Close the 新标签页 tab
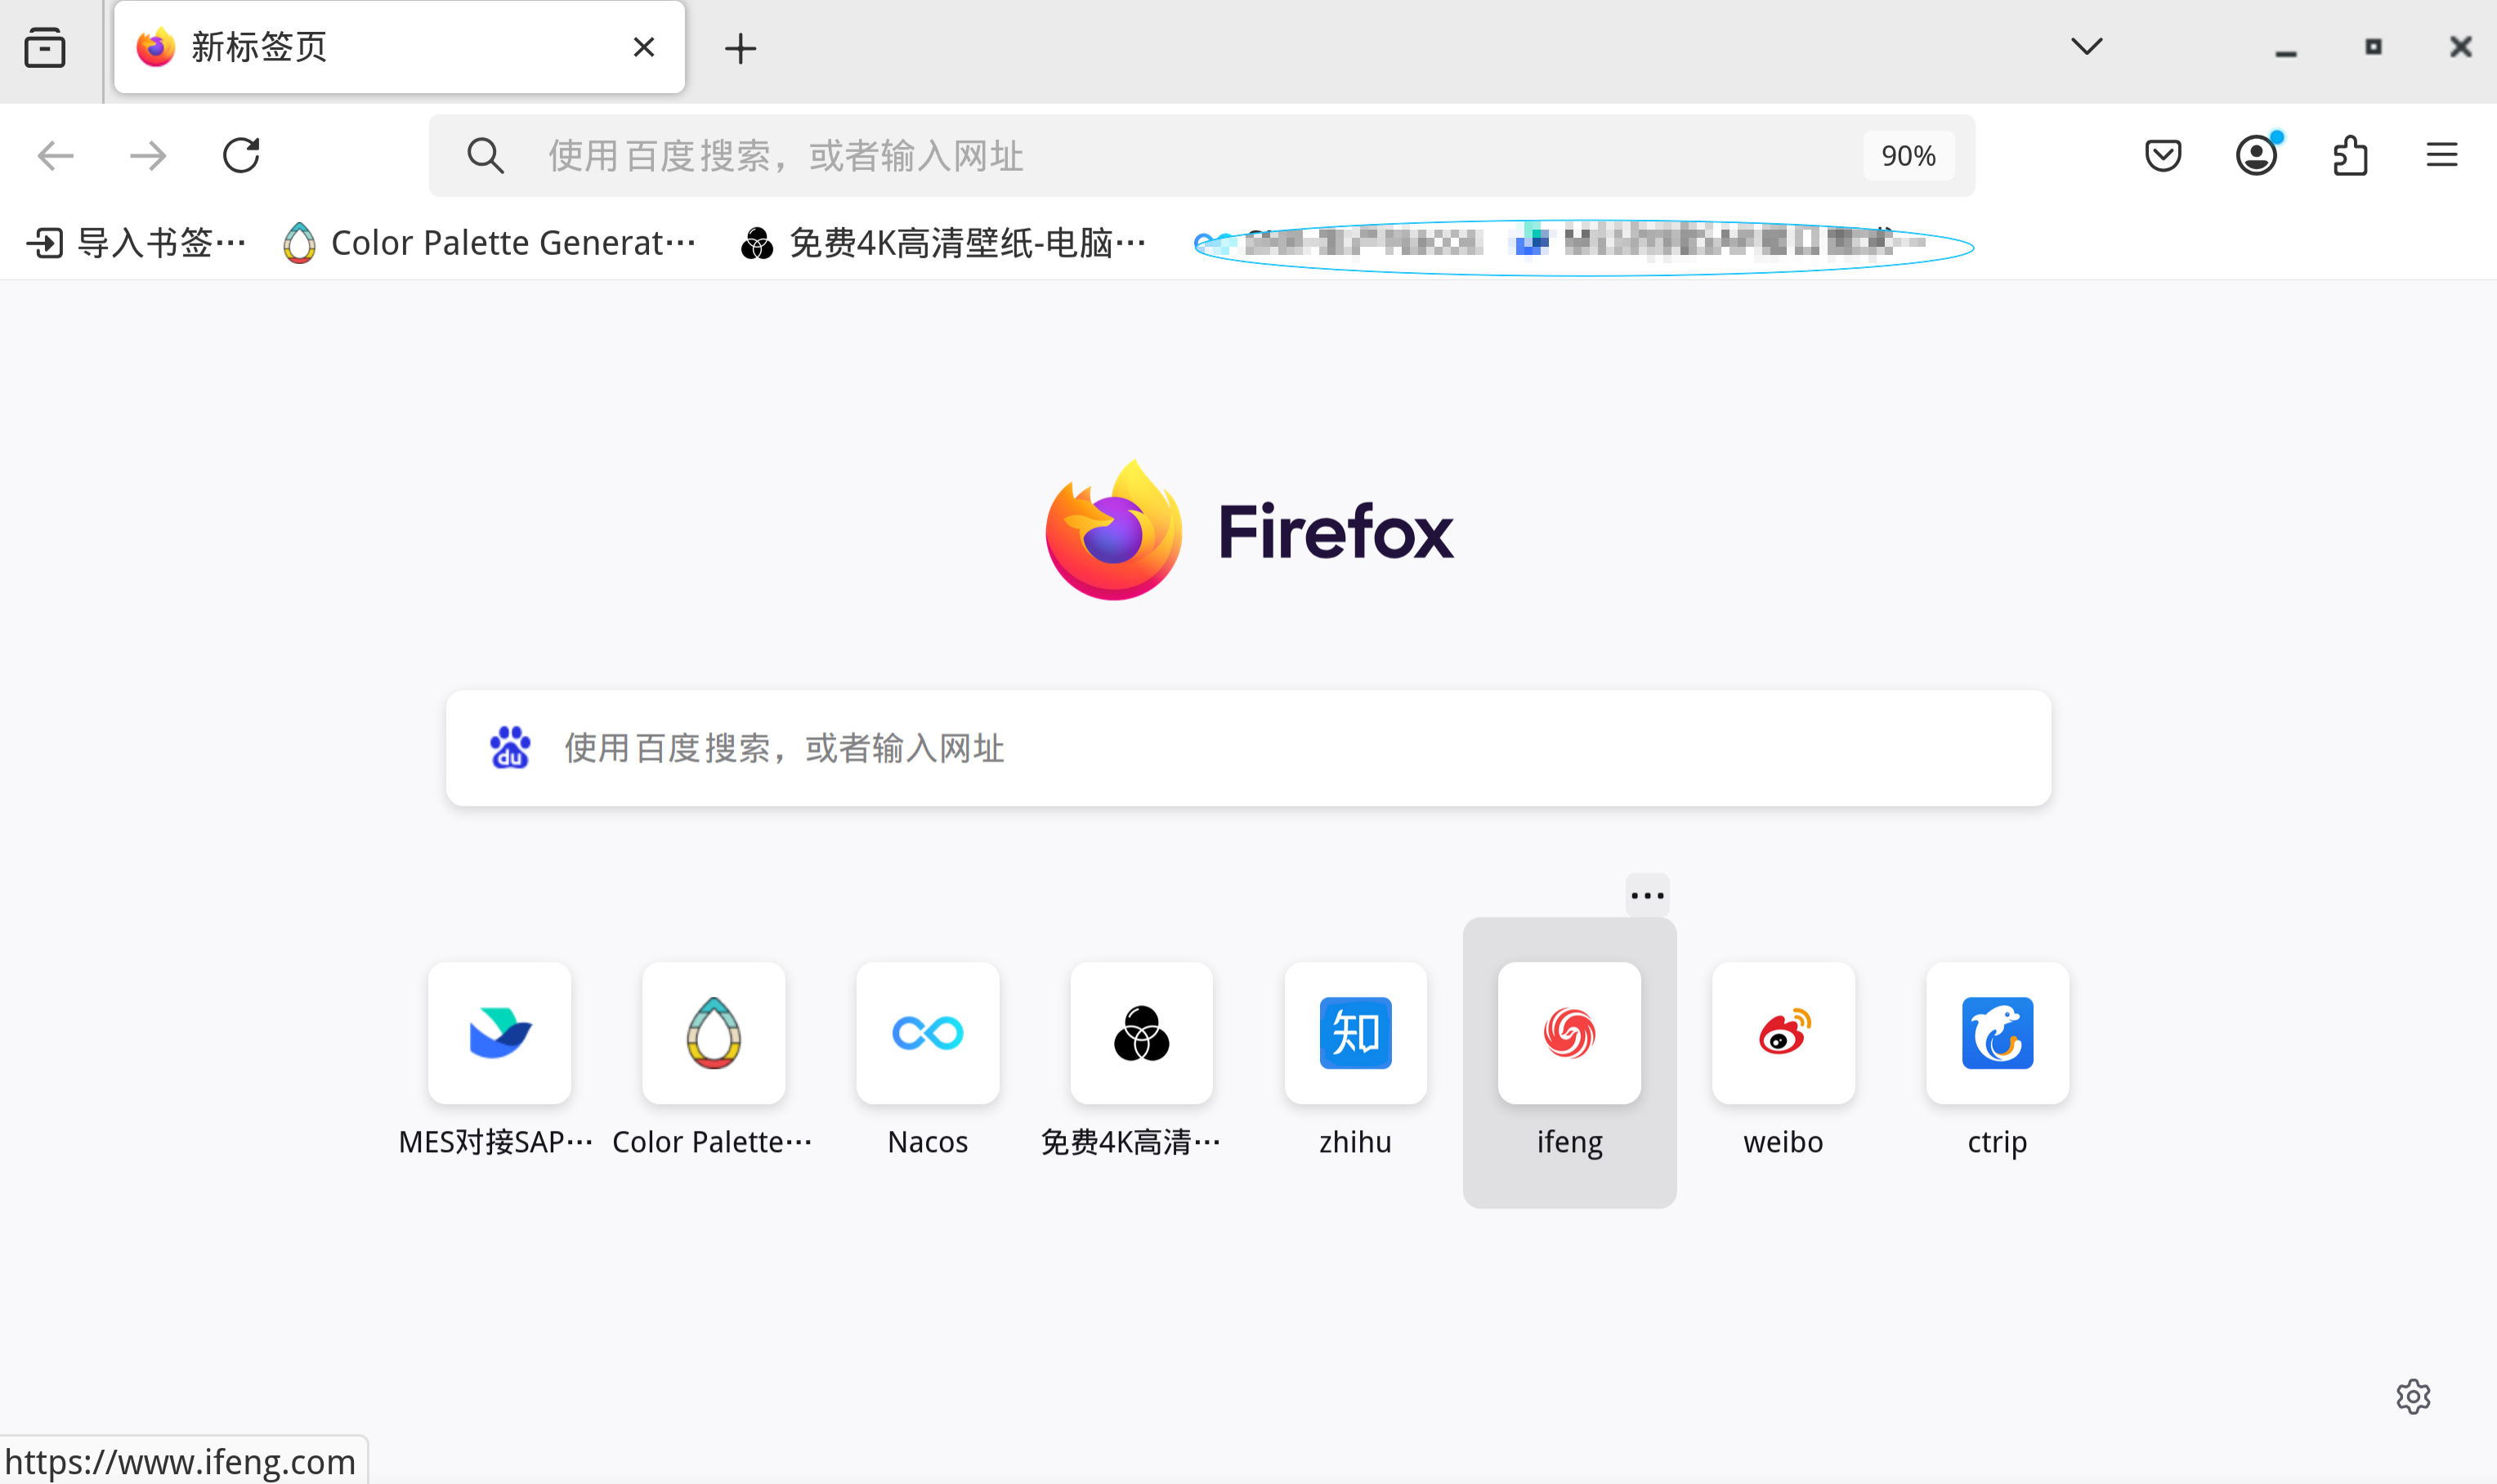The width and height of the screenshot is (2497, 1484). (644, 47)
